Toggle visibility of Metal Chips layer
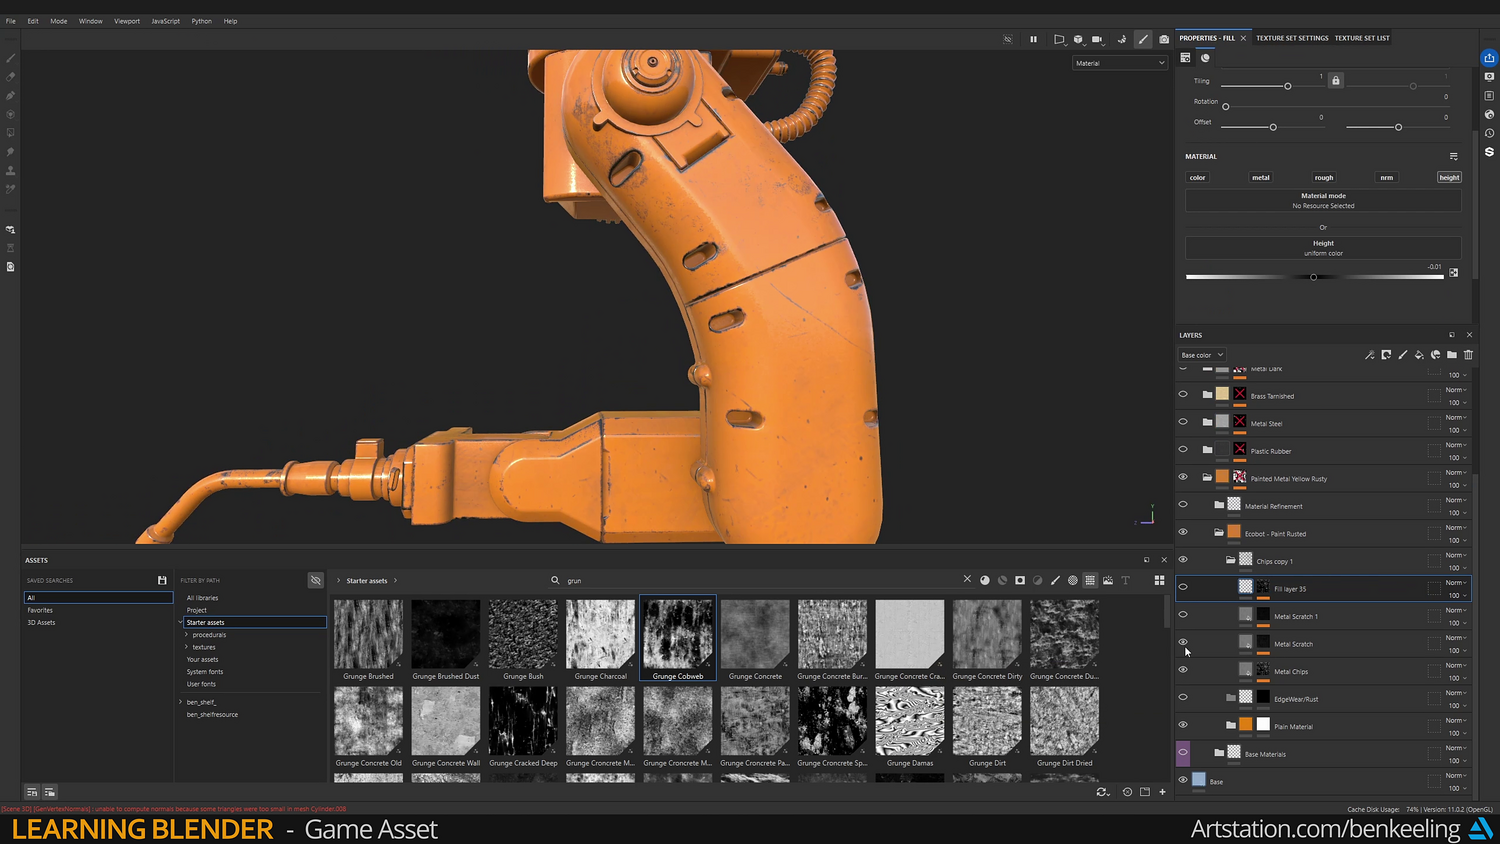1500x844 pixels. (x=1183, y=670)
